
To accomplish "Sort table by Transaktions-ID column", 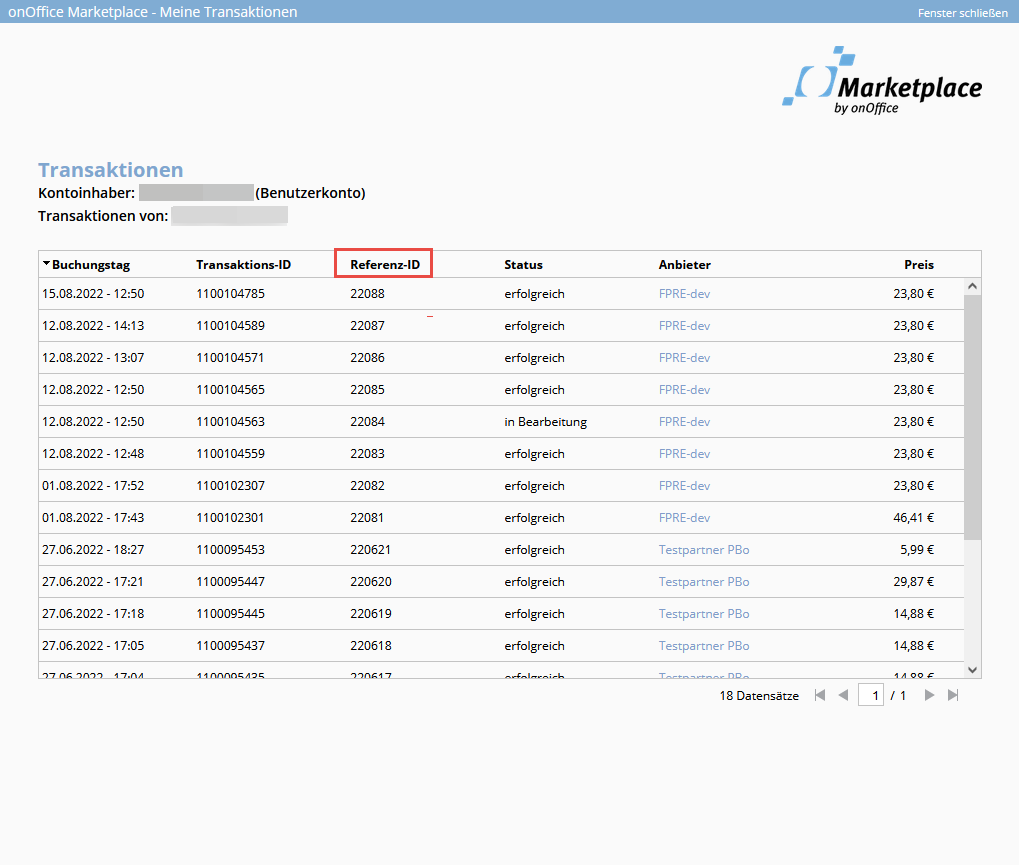I will click(243, 265).
